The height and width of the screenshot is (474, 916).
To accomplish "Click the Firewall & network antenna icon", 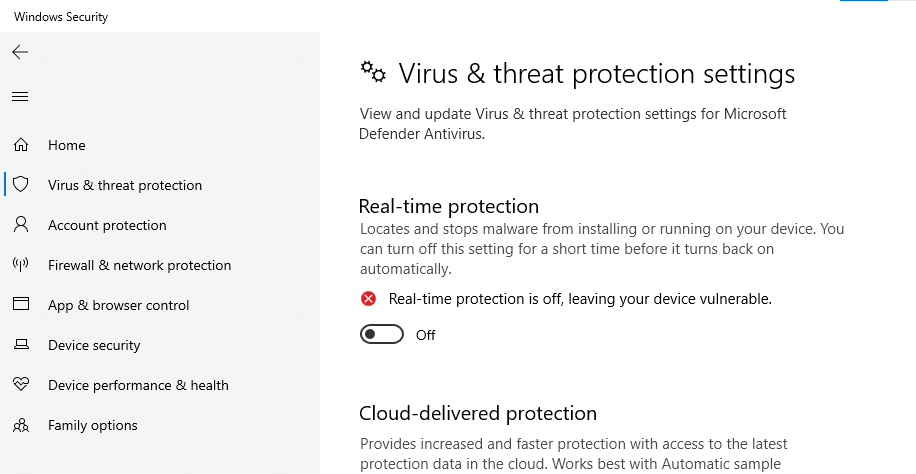I will [x=20, y=265].
